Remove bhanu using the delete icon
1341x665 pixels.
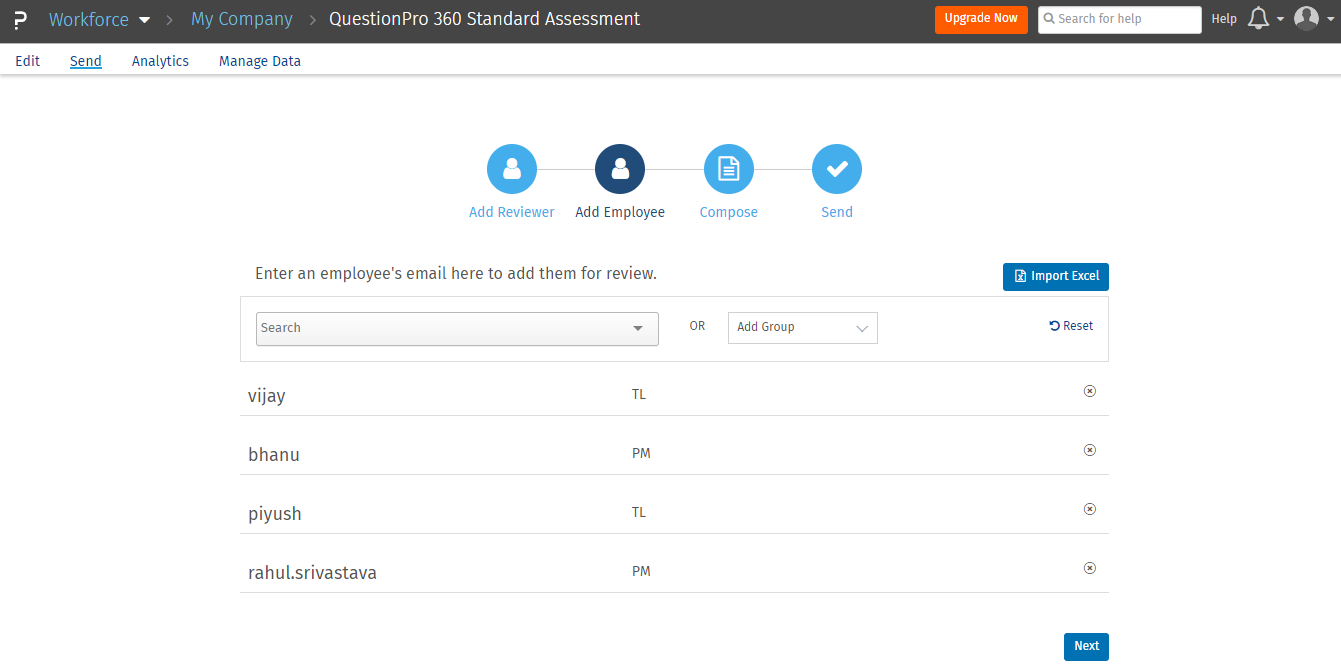coord(1090,450)
